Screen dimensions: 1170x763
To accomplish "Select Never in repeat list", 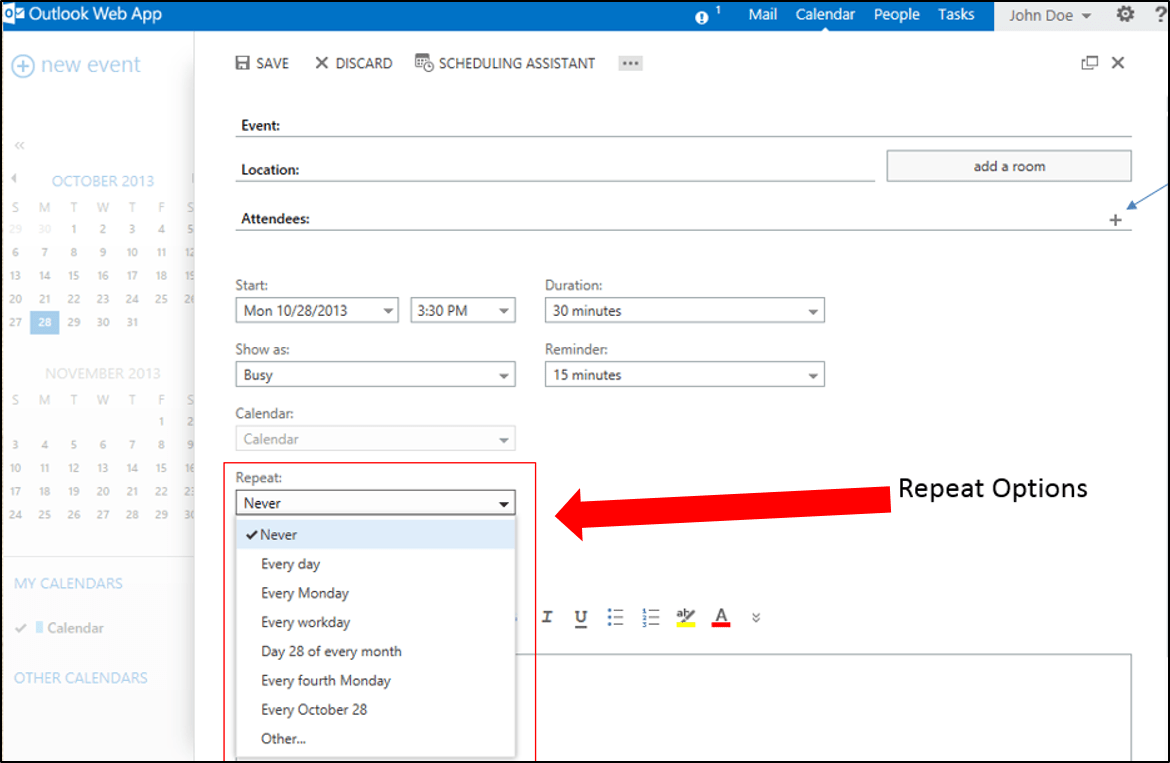I will (x=375, y=535).
